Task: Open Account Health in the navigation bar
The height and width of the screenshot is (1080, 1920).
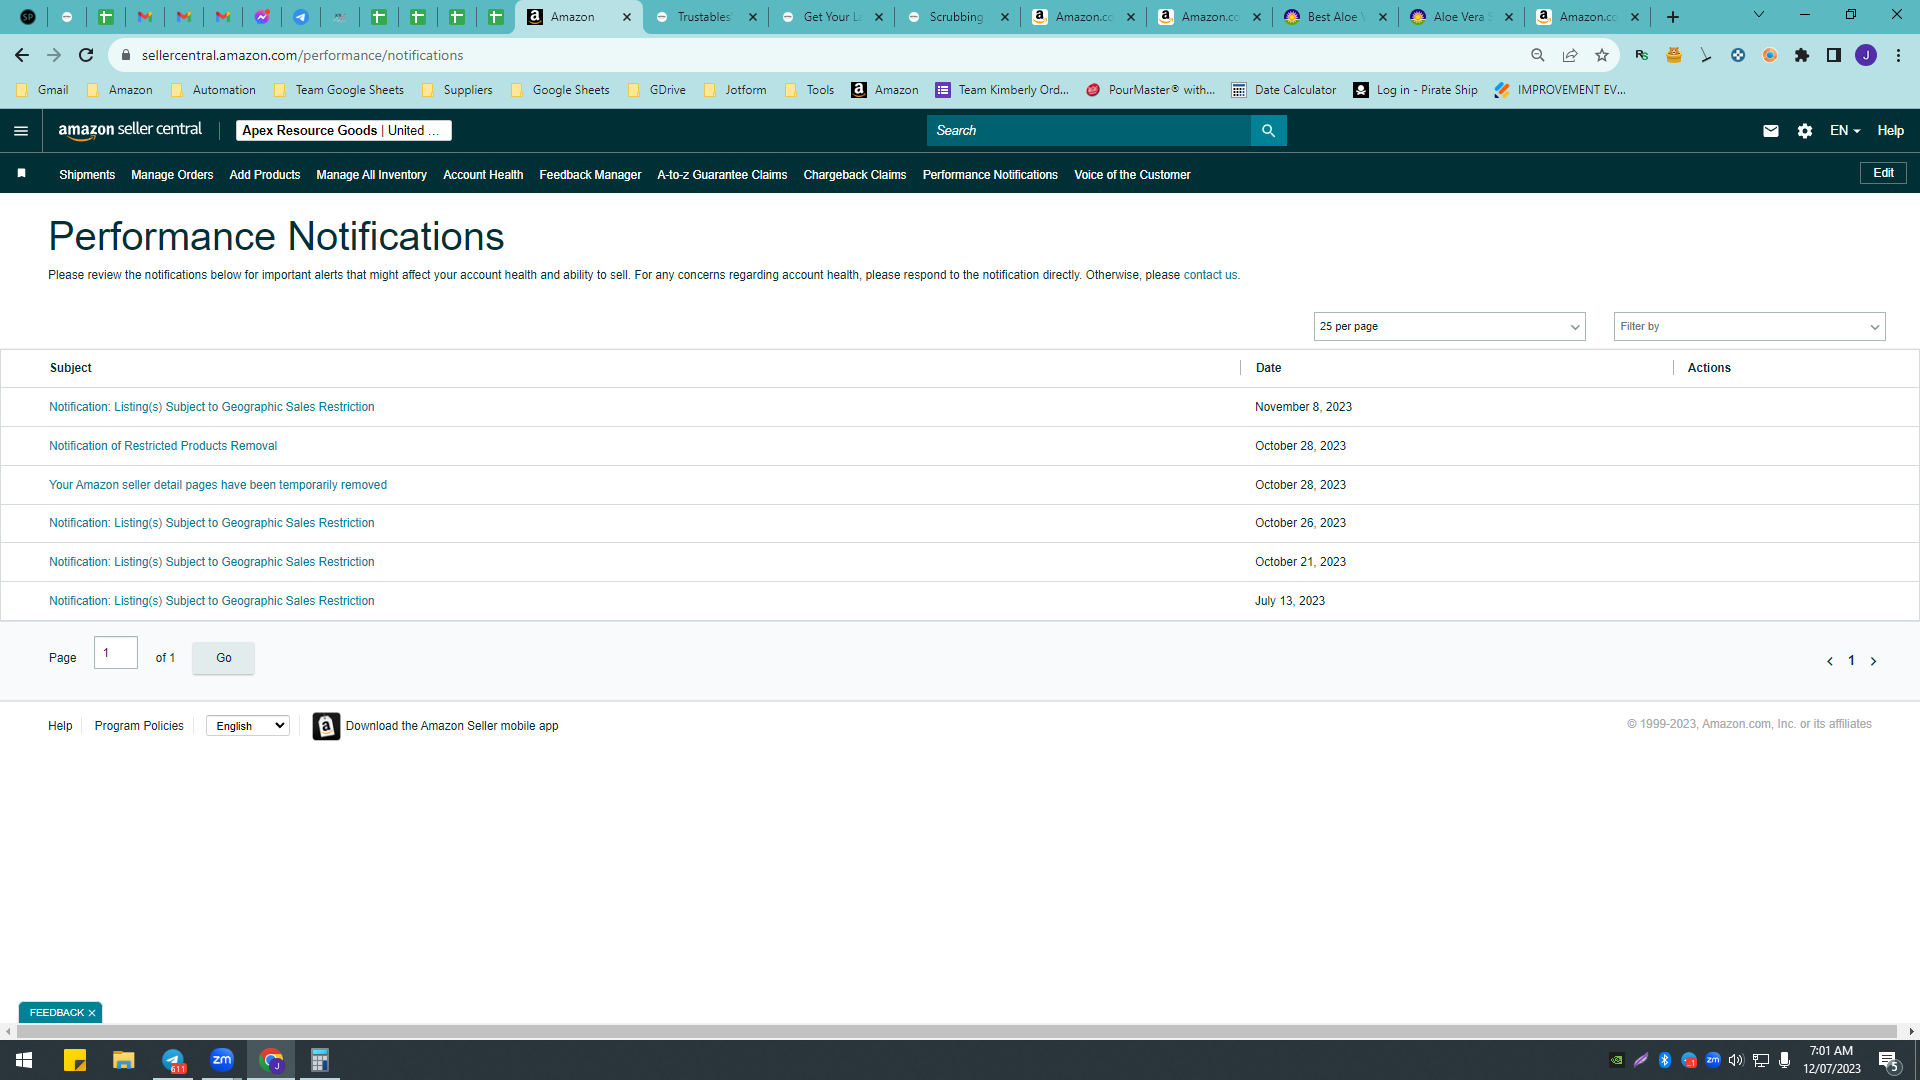Action: click(x=483, y=175)
